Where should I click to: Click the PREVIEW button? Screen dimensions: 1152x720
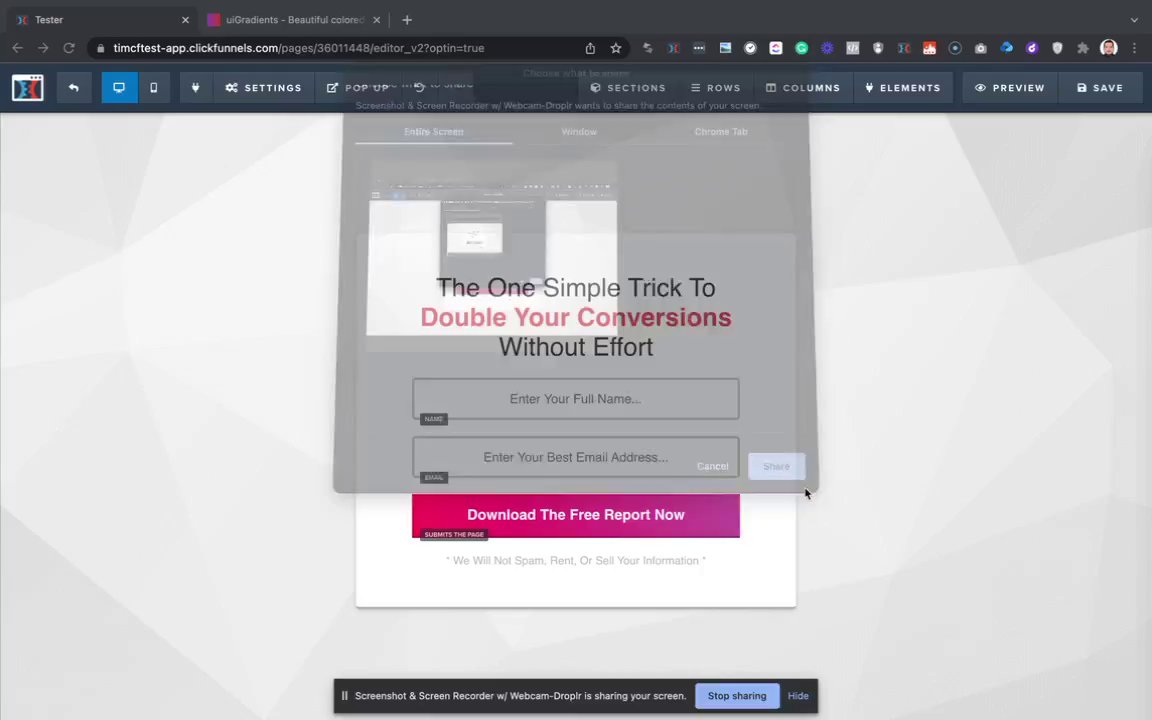[x=1009, y=87]
